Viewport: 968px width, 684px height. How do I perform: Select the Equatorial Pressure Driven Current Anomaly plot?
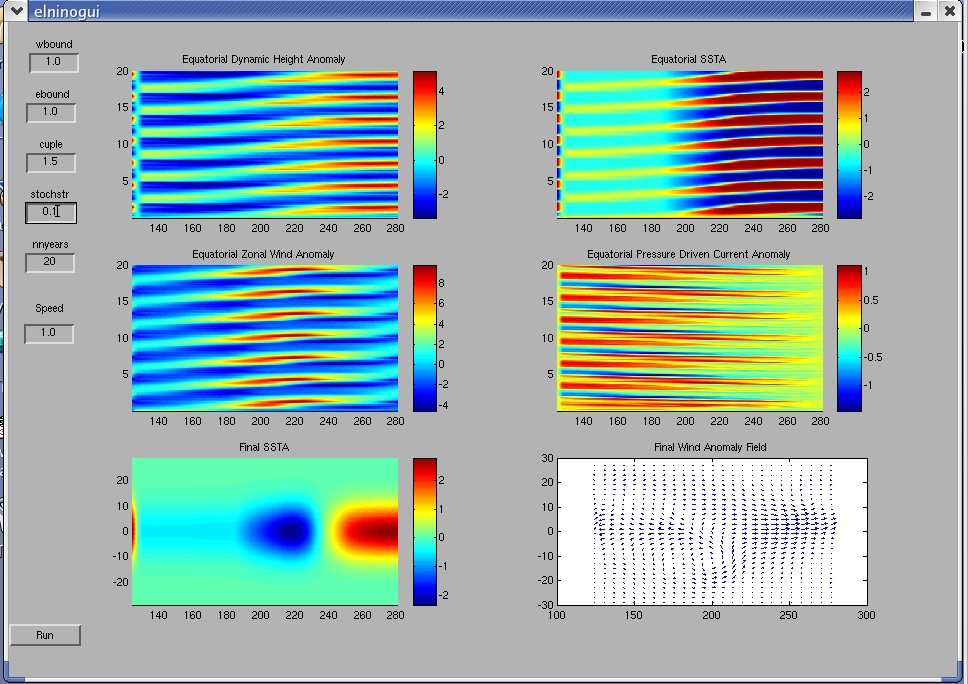[690, 338]
